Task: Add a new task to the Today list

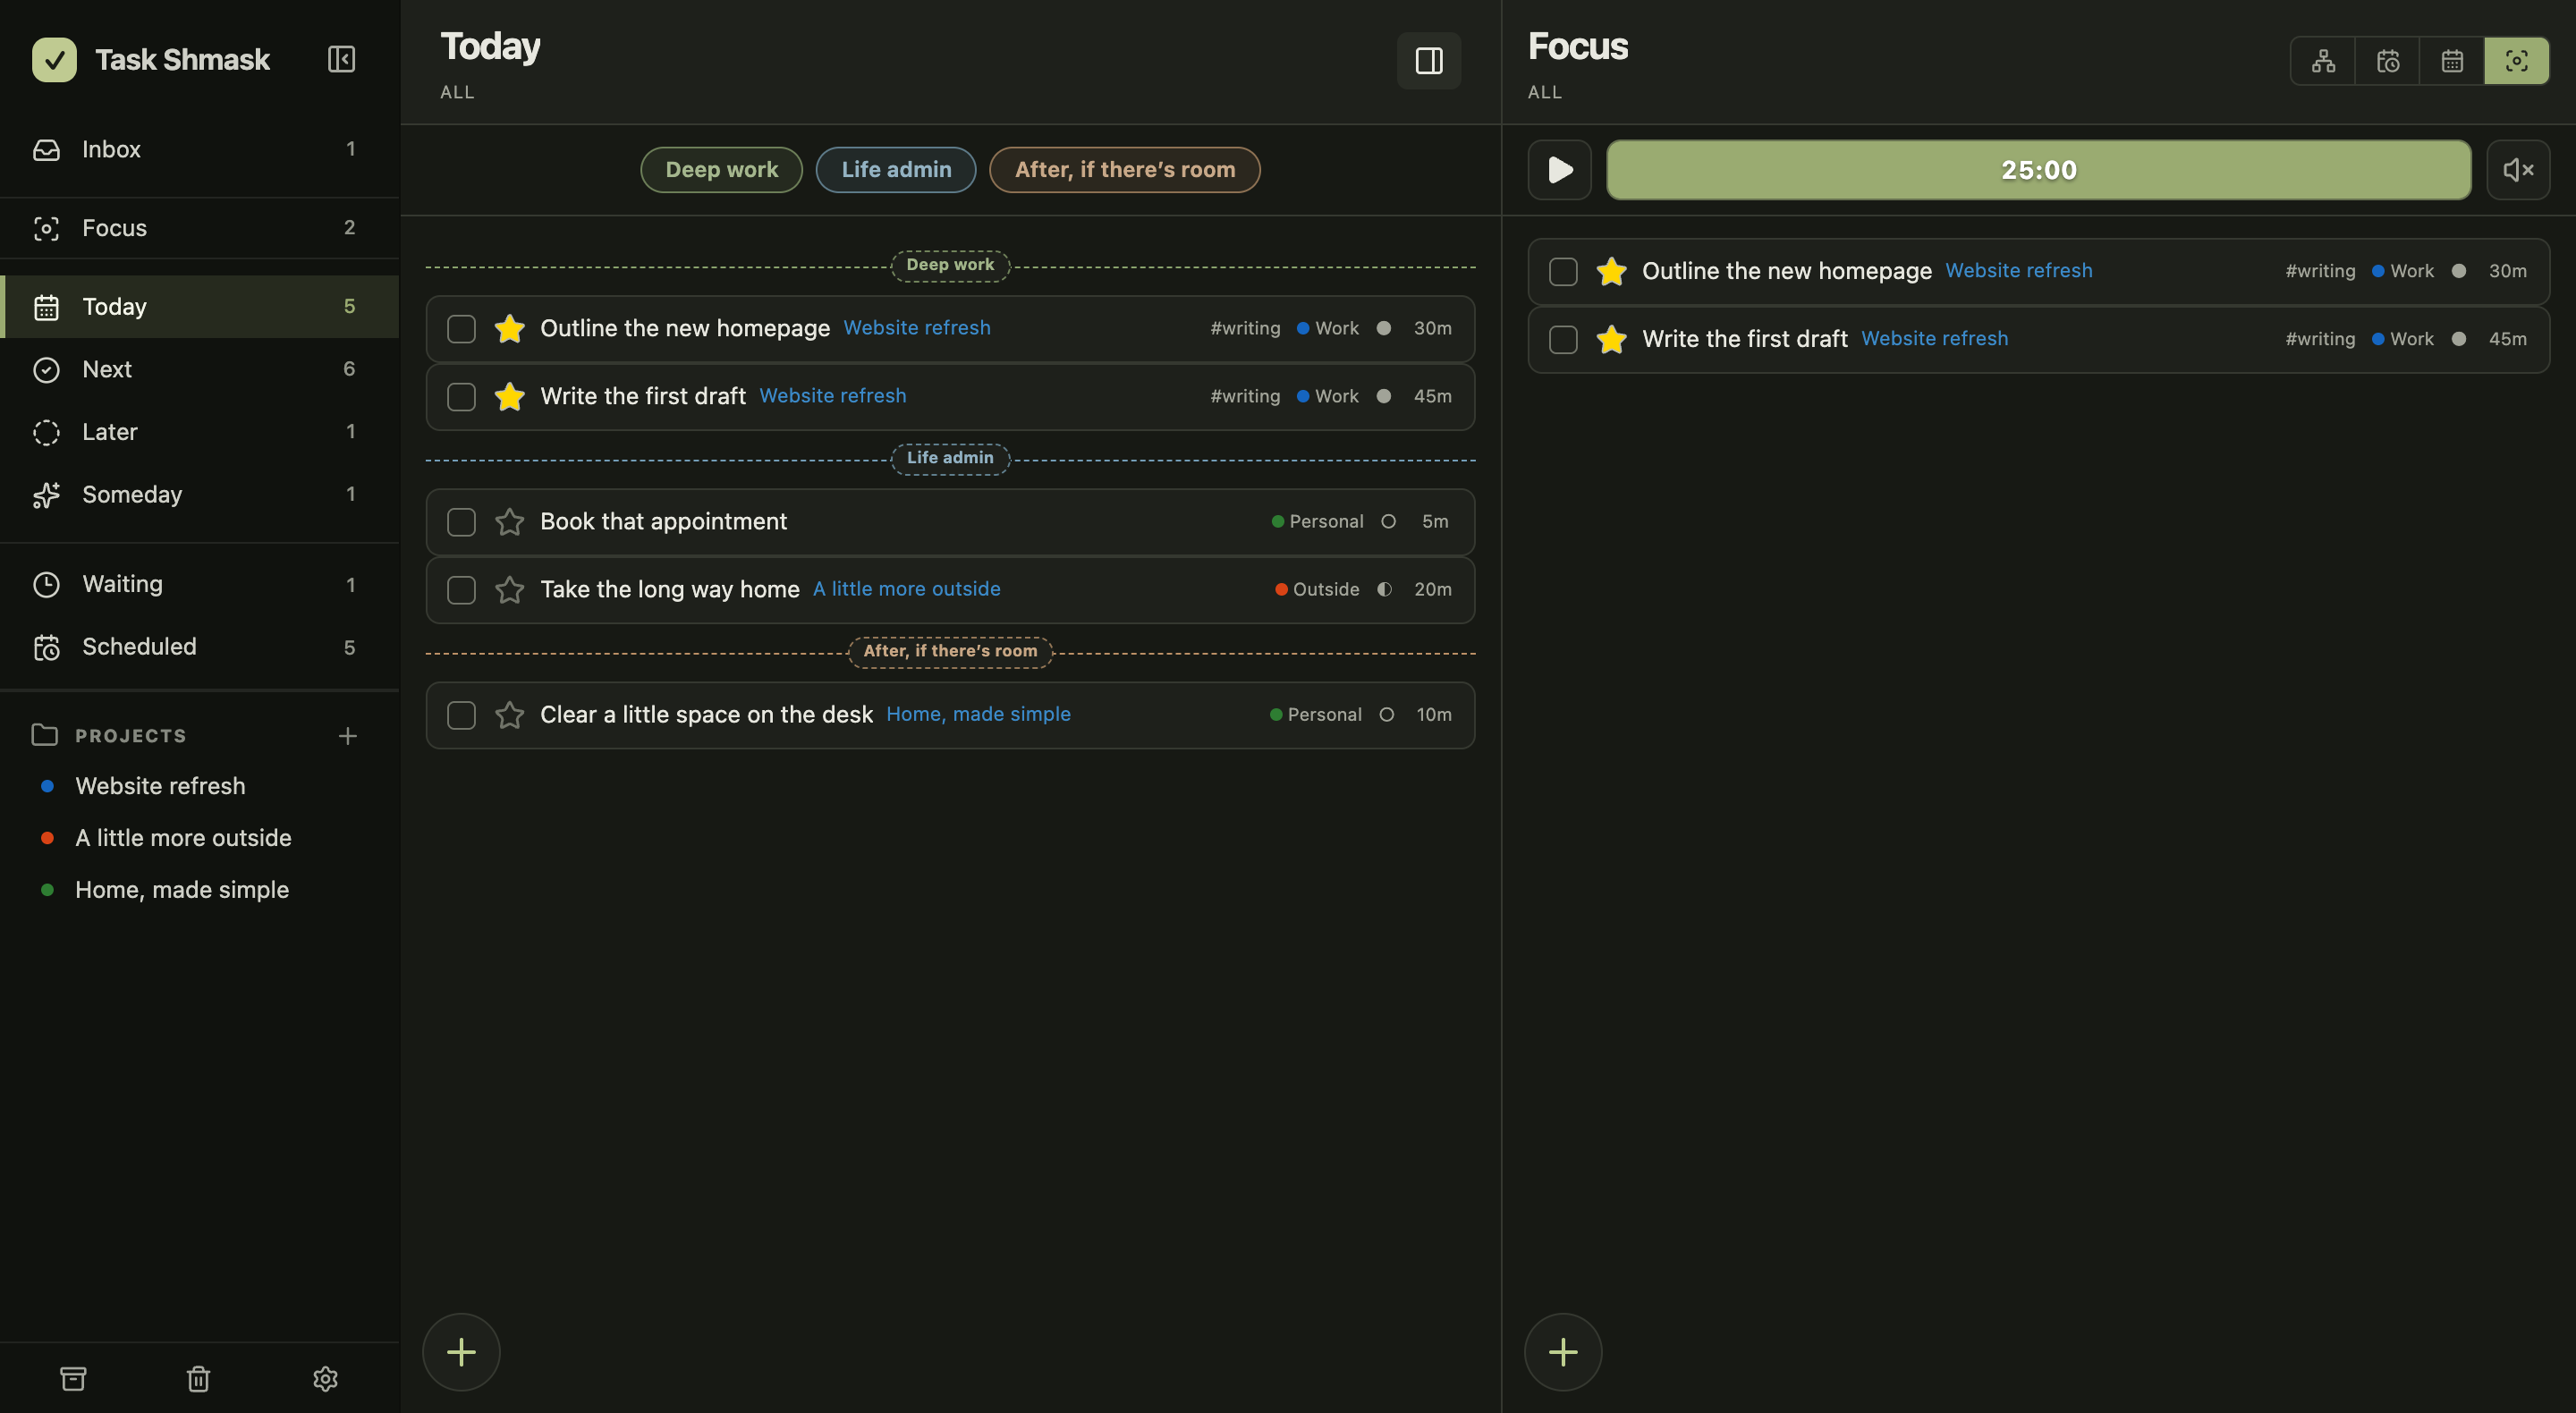Action: pyautogui.click(x=461, y=1352)
